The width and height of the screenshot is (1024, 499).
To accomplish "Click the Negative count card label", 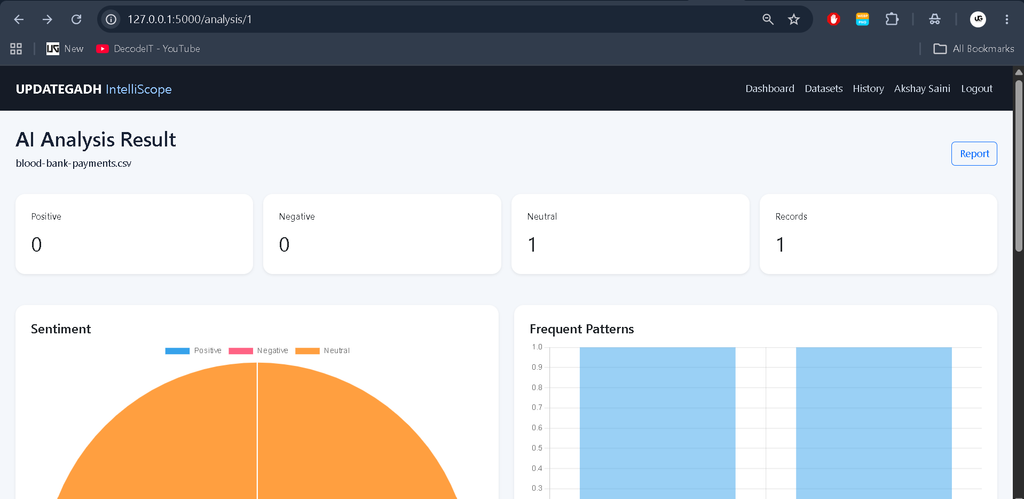I will [296, 217].
